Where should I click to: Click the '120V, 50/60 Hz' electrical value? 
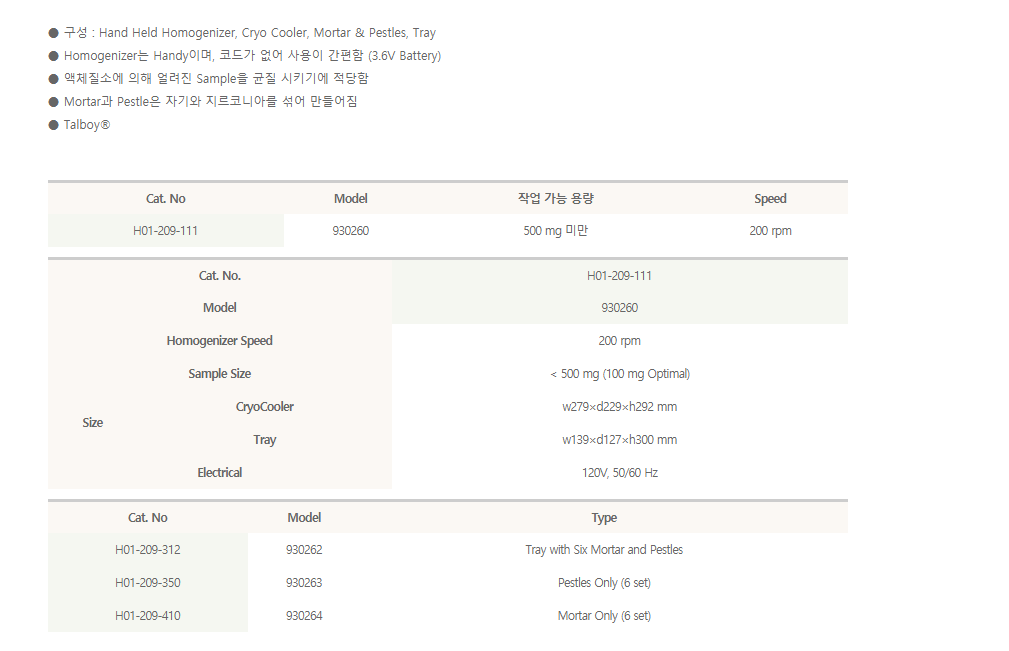(619, 473)
